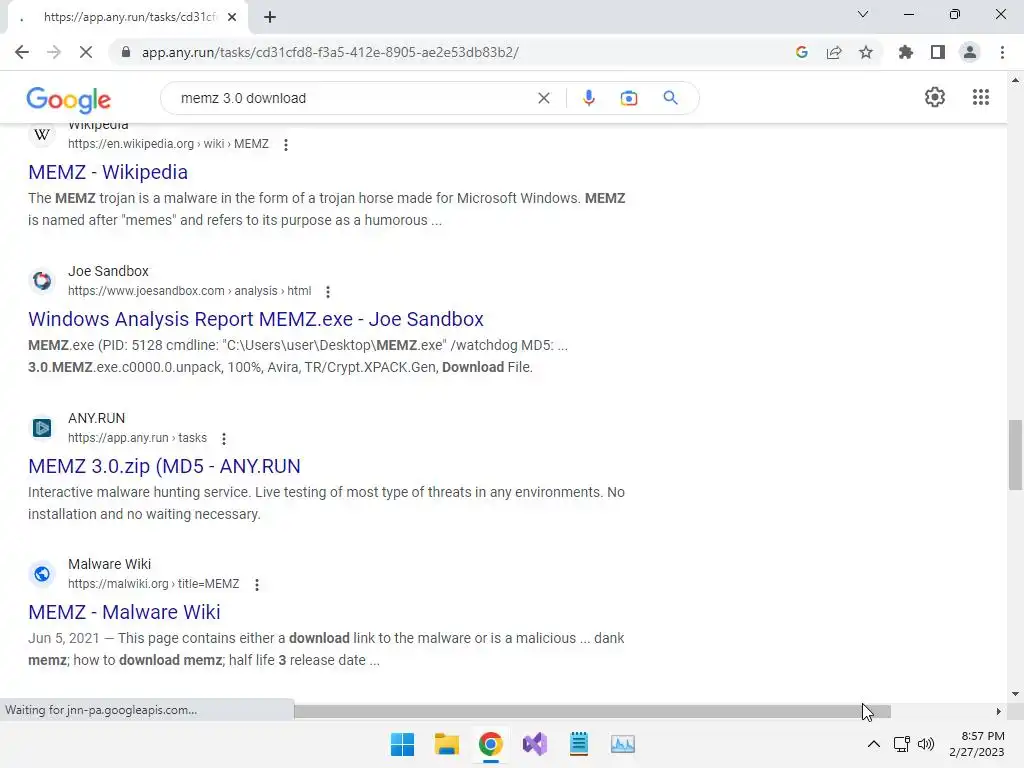Open more options for Joe Sandbox result
This screenshot has height=768, width=1024.
pyautogui.click(x=328, y=291)
